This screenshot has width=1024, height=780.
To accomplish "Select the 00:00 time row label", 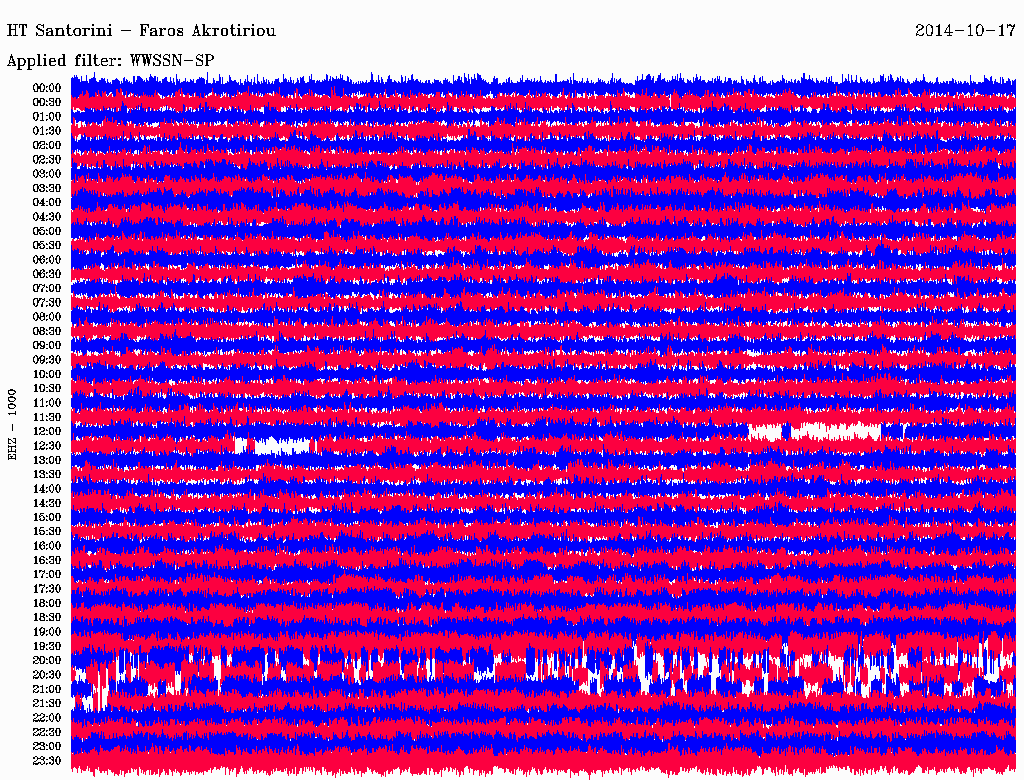I will tap(47, 88).
